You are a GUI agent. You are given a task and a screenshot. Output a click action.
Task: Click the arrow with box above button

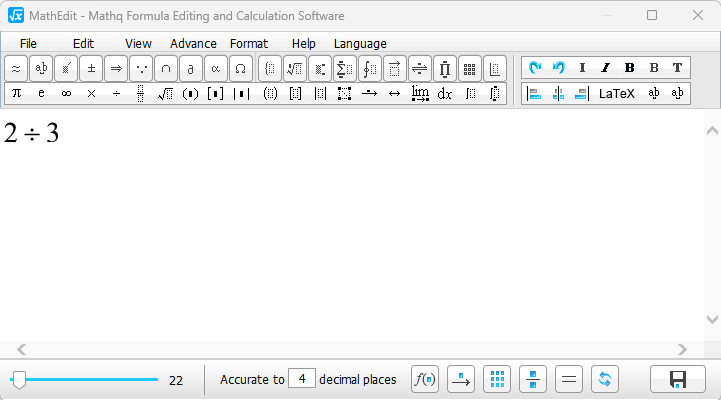coord(461,379)
